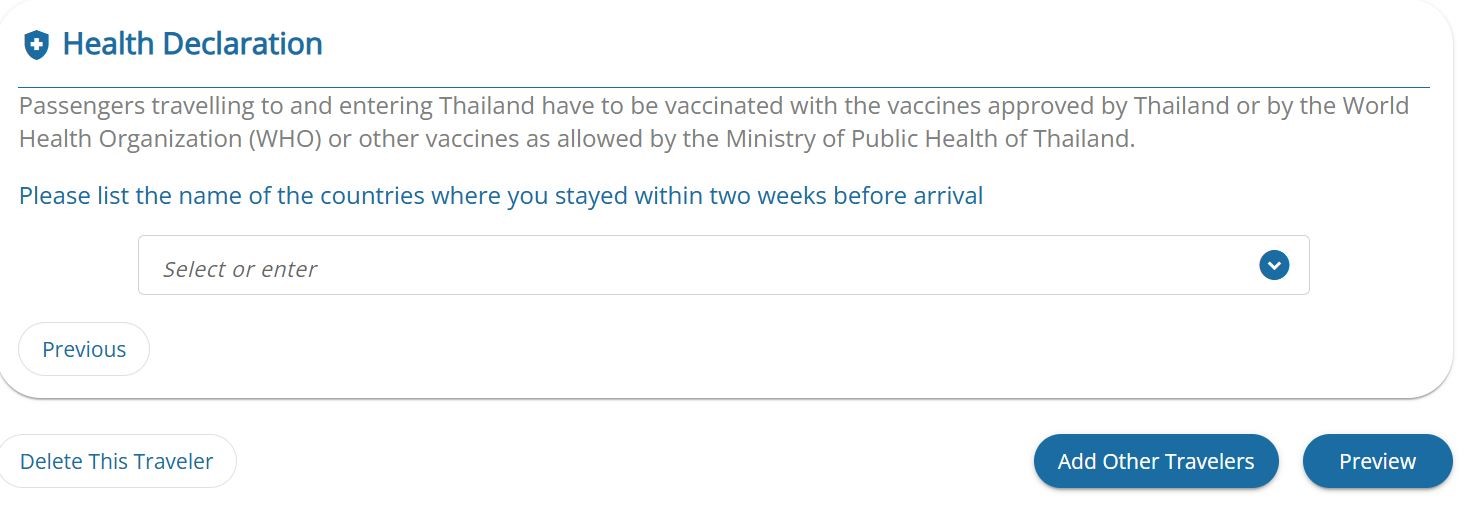Click the Add Other Travelers button
Viewport: 1464px width, 515px height.
pos(1156,461)
